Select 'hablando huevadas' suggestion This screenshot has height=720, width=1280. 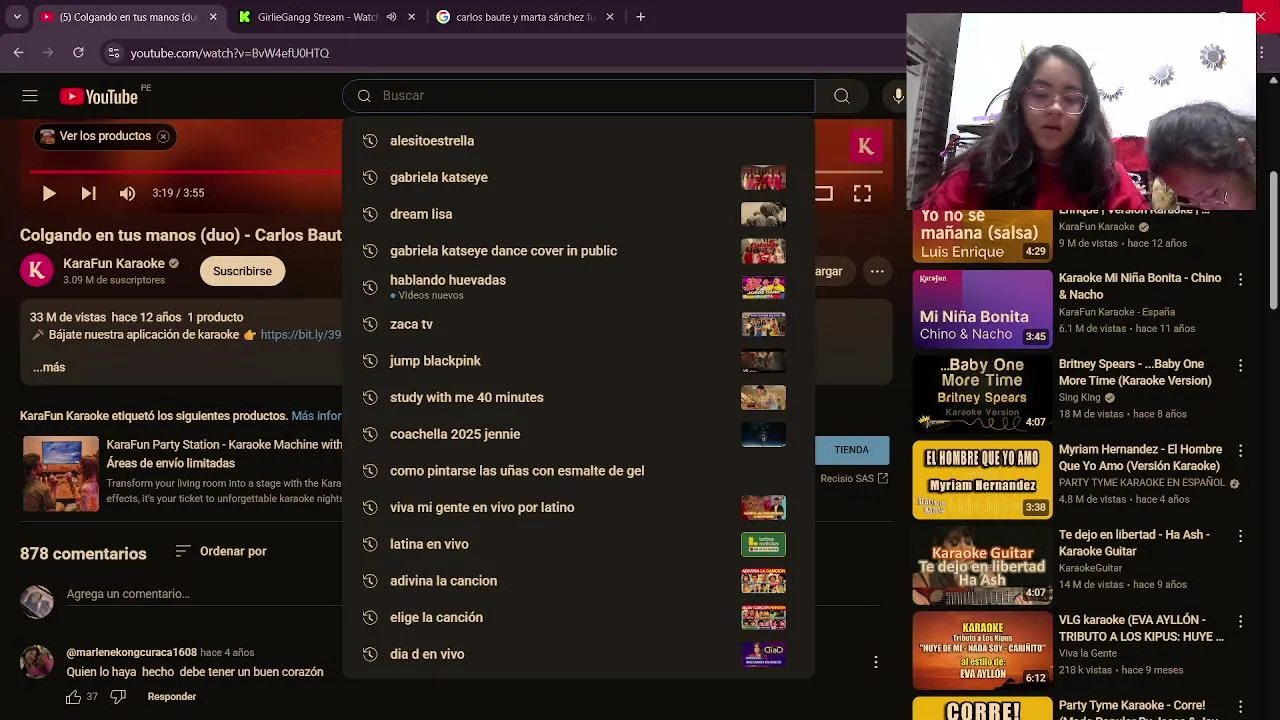click(579, 287)
